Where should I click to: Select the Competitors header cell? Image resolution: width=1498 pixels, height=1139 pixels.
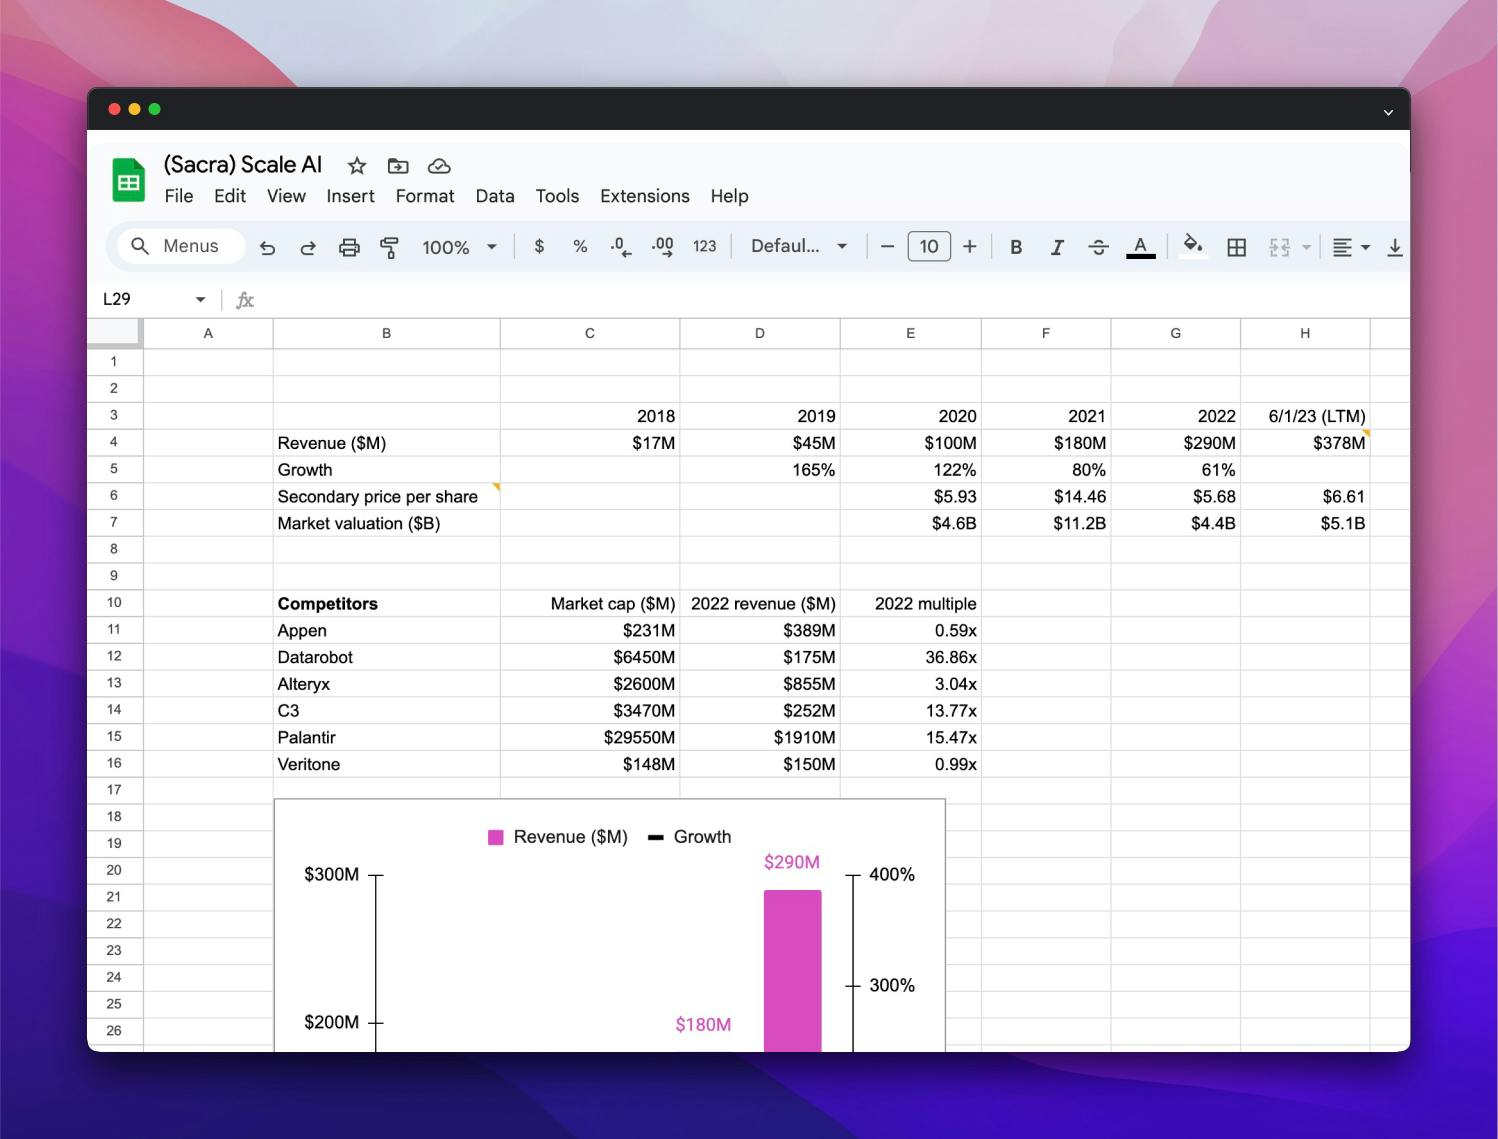386,603
